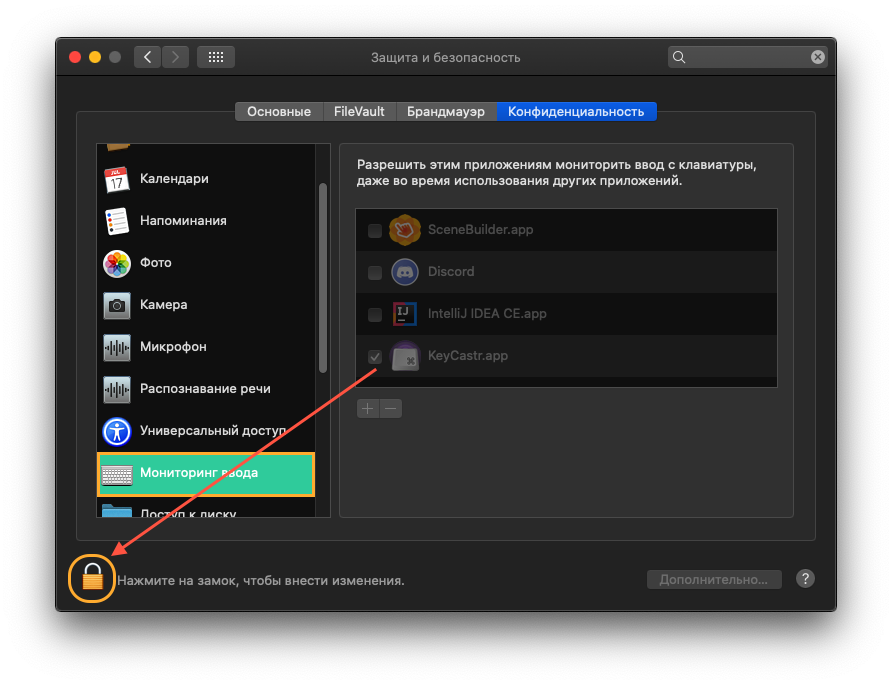Select the Мониторинг ввода row text

point(199,473)
